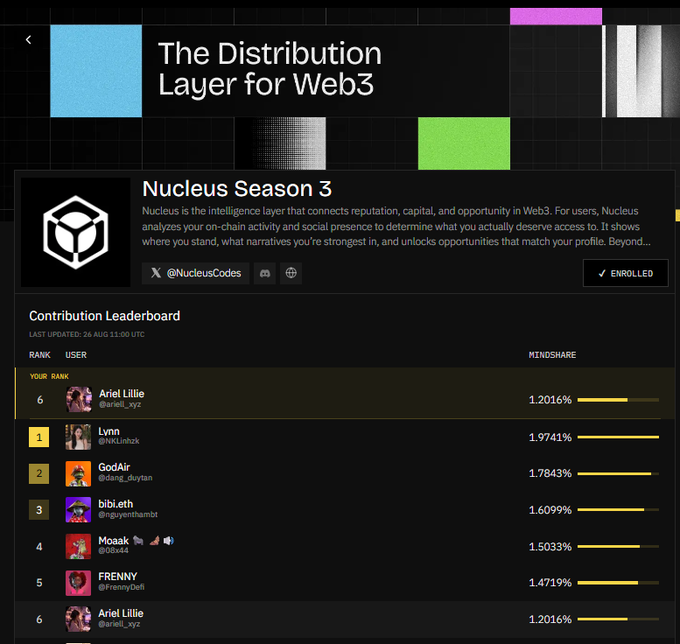Click Lynn's mindshare progress bar
This screenshot has width=680, height=644.
tap(618, 437)
